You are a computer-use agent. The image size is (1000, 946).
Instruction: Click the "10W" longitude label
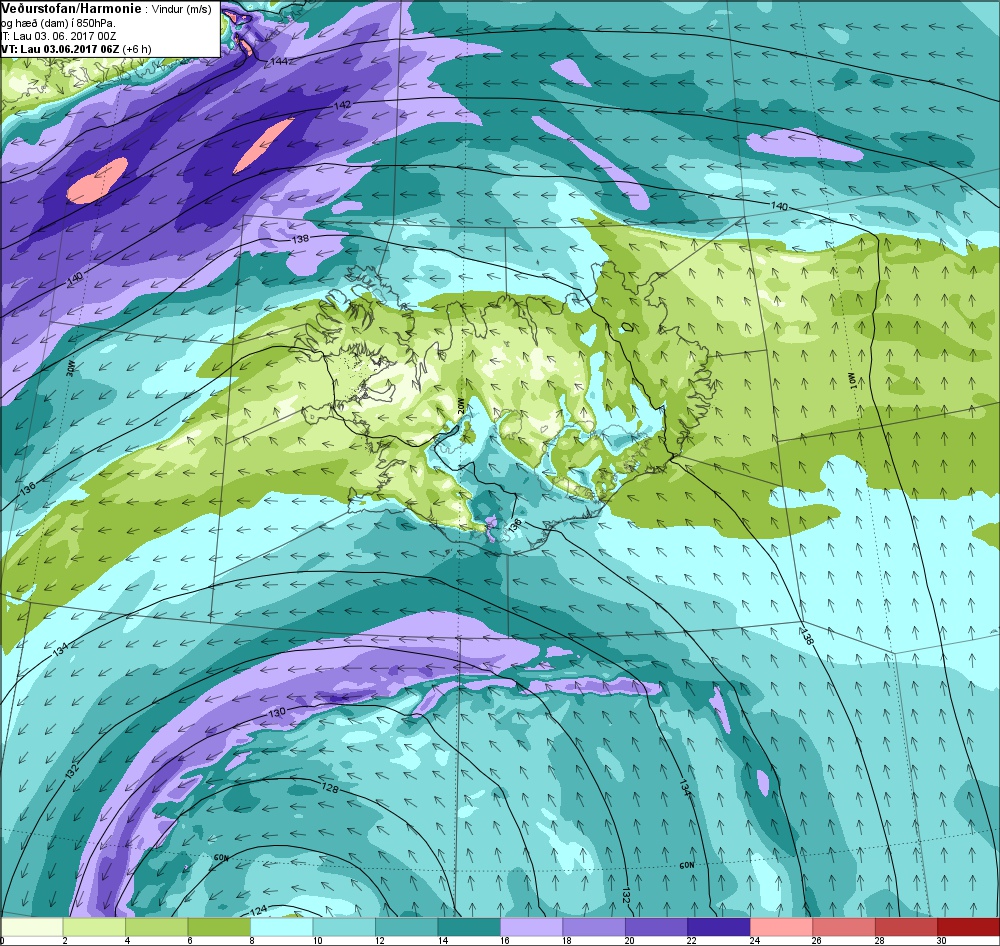(851, 380)
